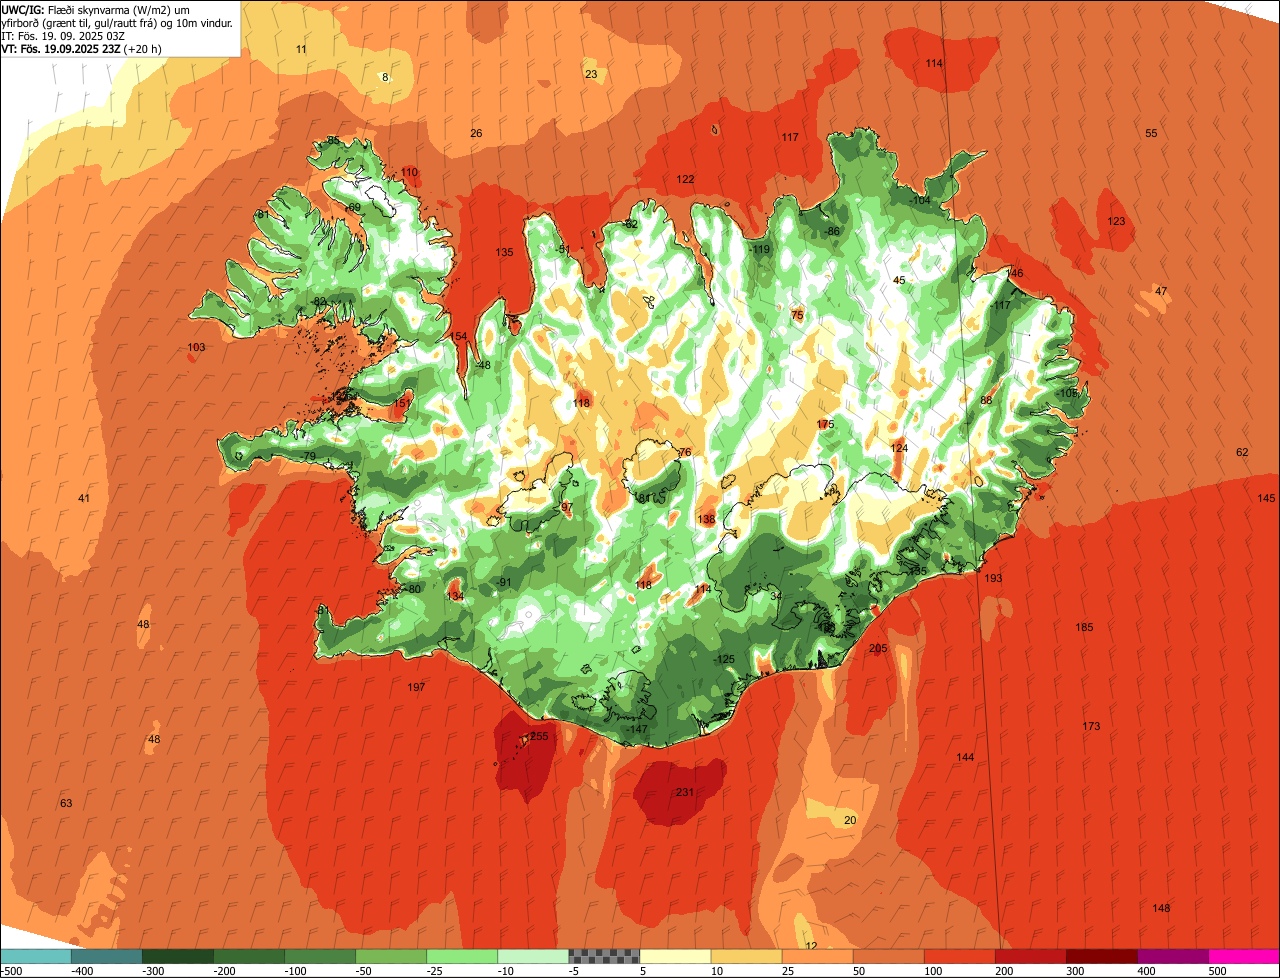Image resolution: width=1280 pixels, height=978 pixels.
Task: Select the red legend swatch between 100 and 200
Action: pyautogui.click(x=959, y=956)
